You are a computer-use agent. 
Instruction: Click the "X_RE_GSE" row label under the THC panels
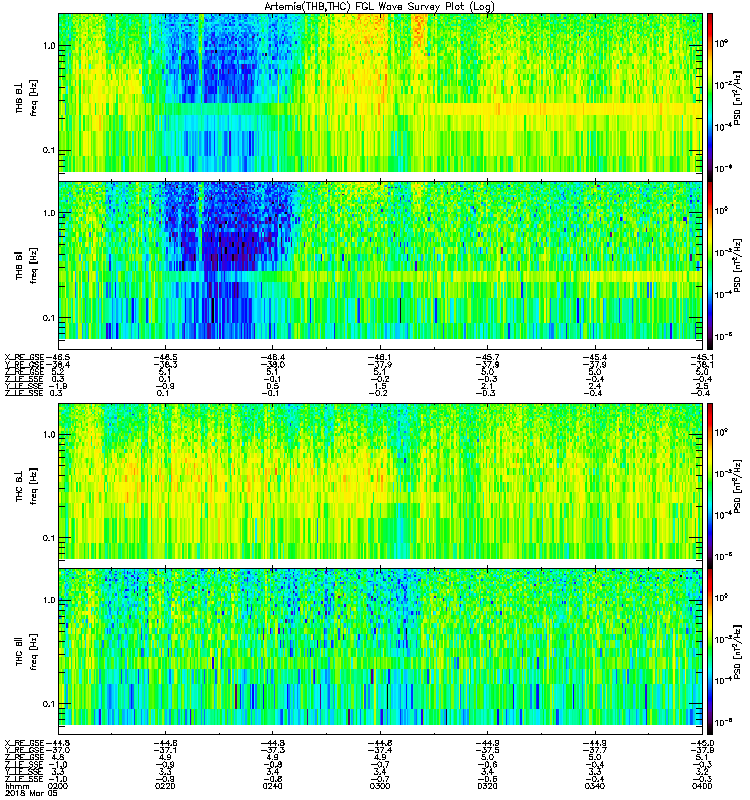[x=24, y=743]
